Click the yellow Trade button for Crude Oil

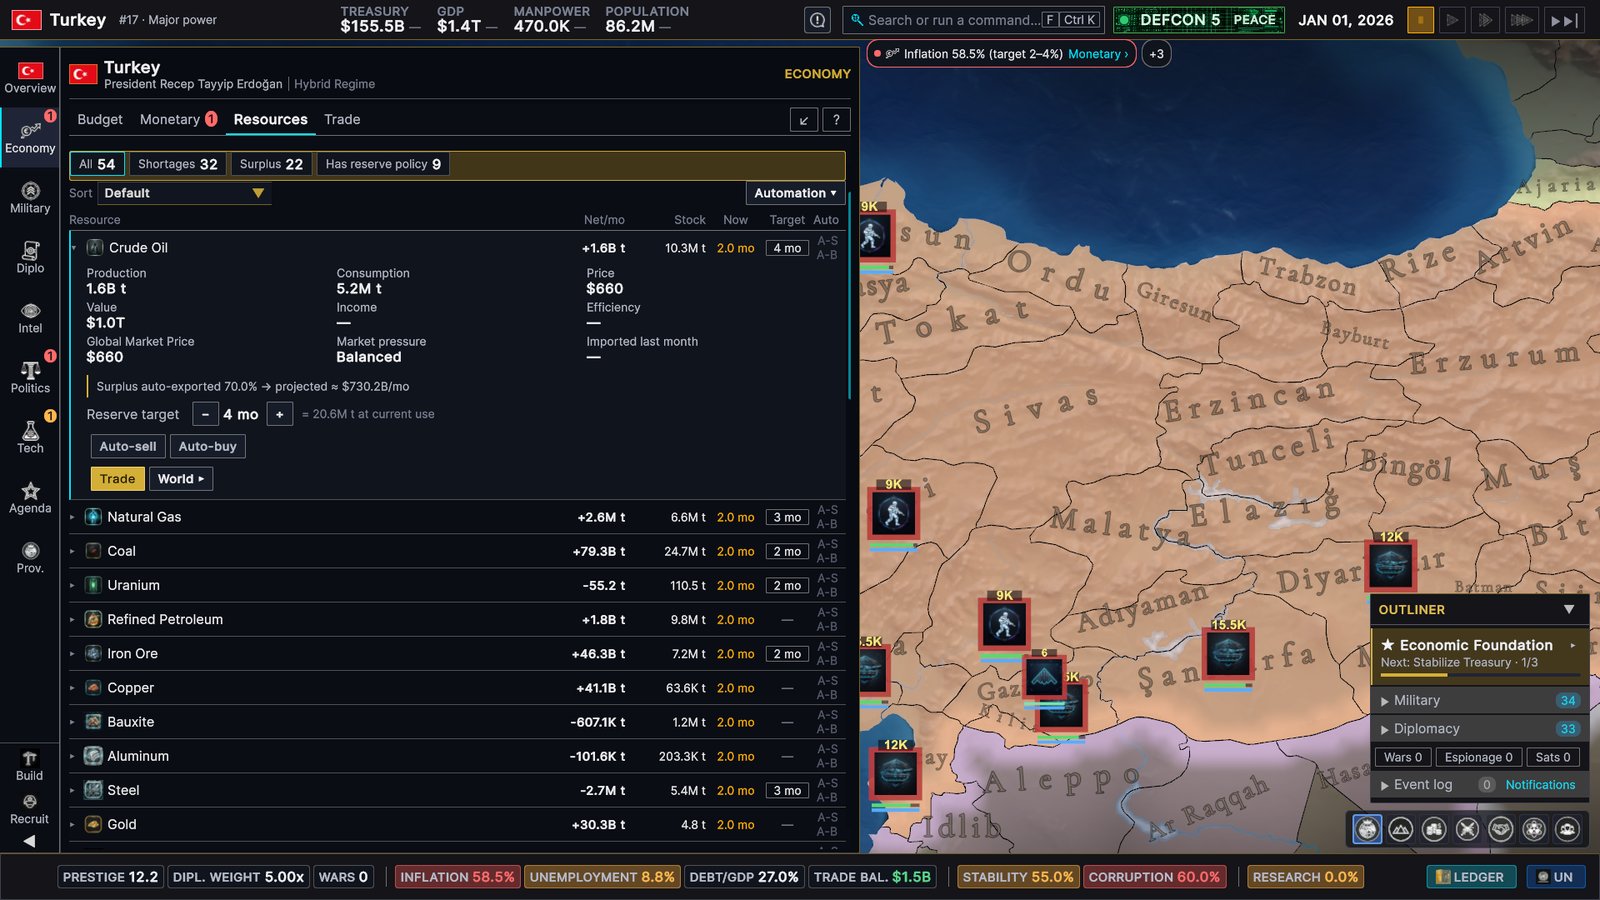click(x=117, y=479)
